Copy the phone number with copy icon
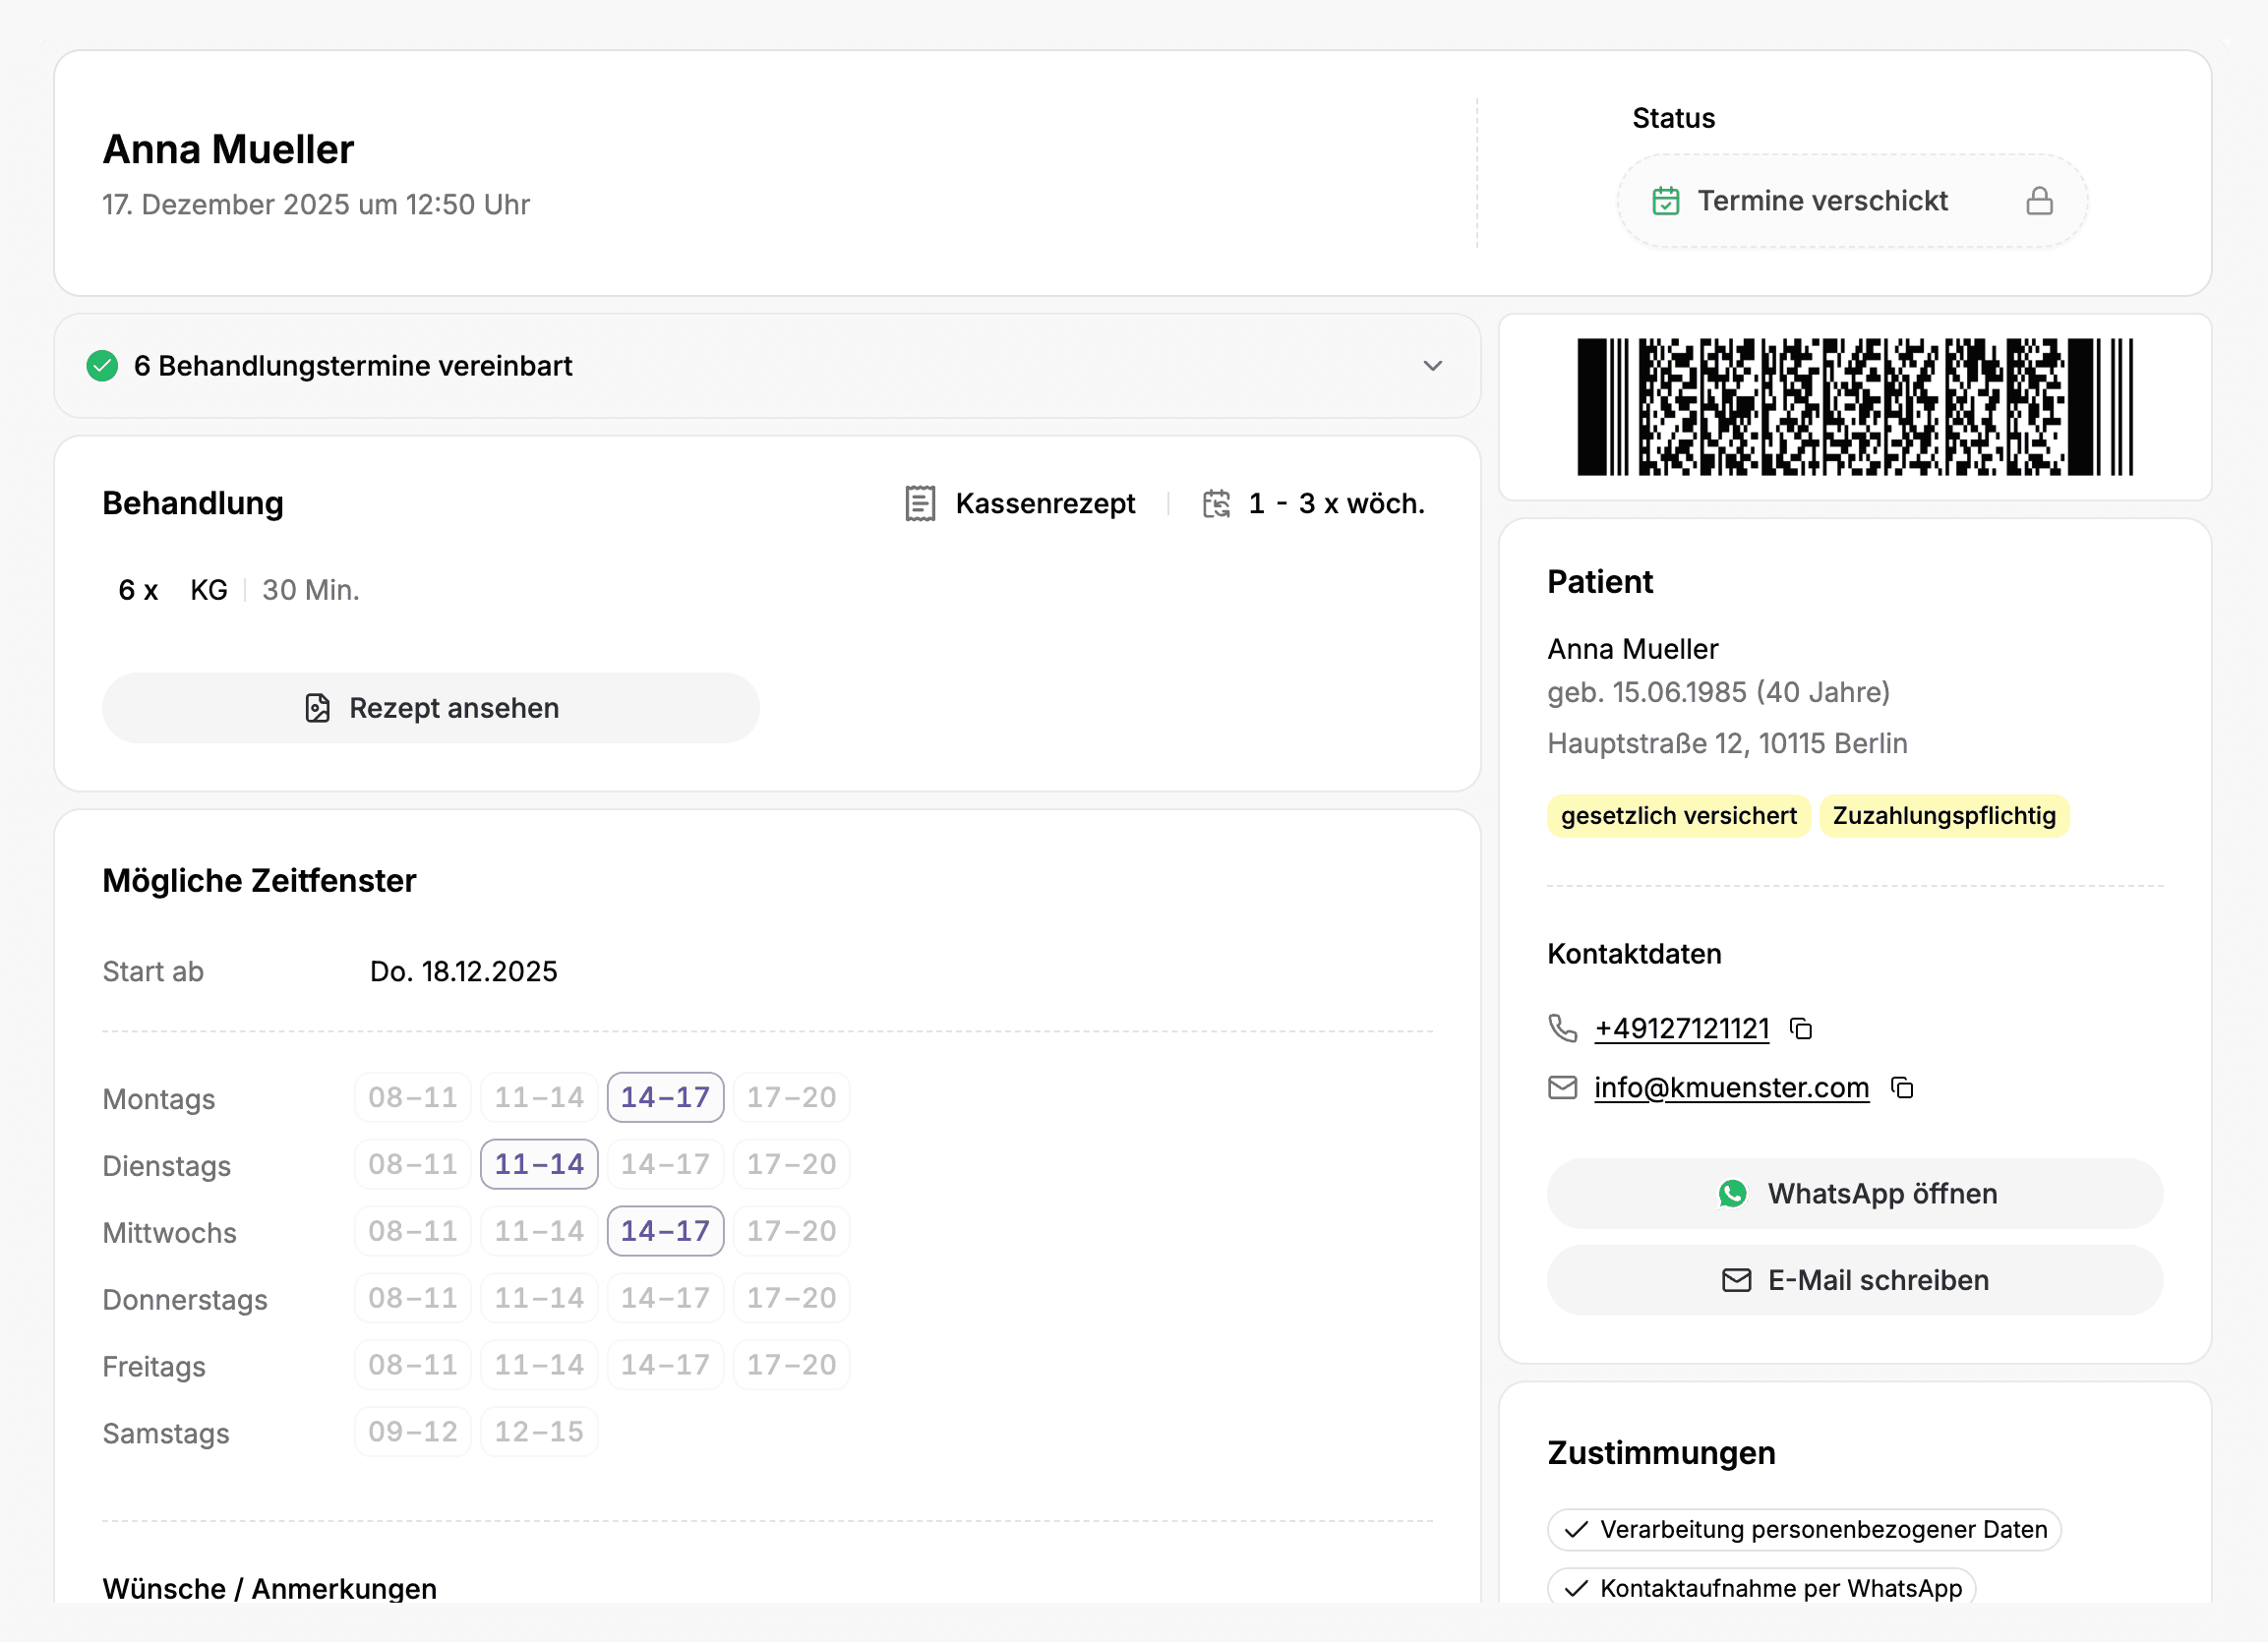This screenshot has width=2268, height=1642. pyautogui.click(x=1801, y=1028)
